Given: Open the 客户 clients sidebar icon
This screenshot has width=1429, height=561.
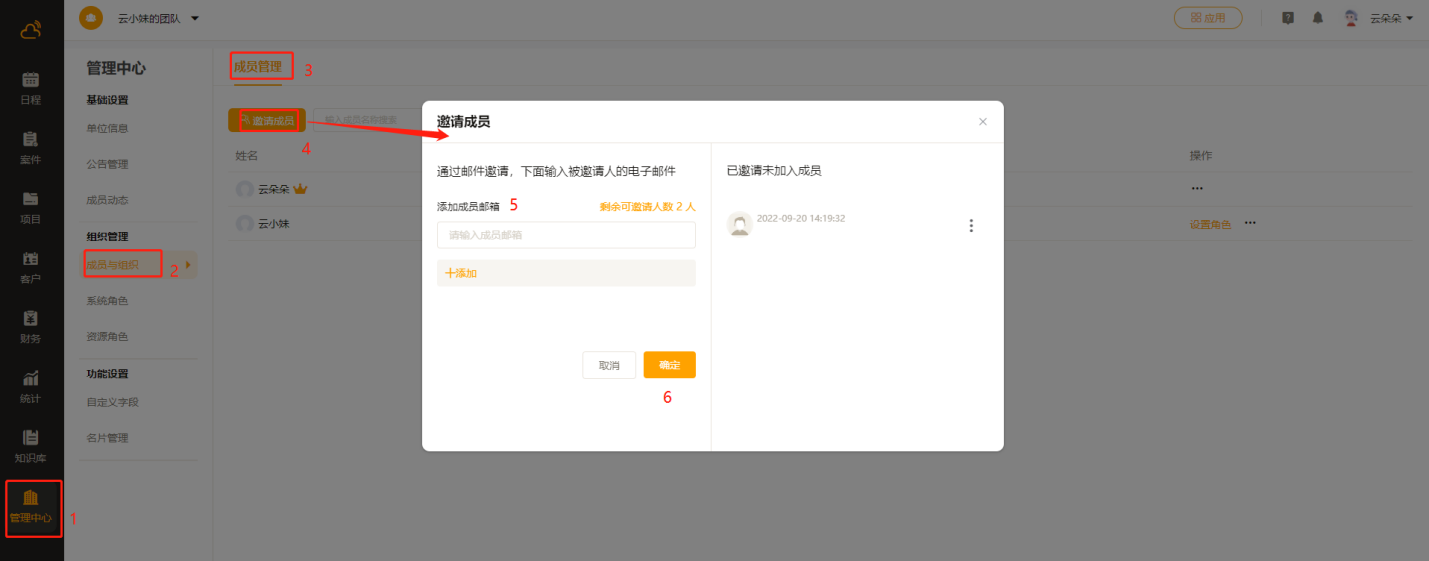Looking at the screenshot, I should point(30,266).
